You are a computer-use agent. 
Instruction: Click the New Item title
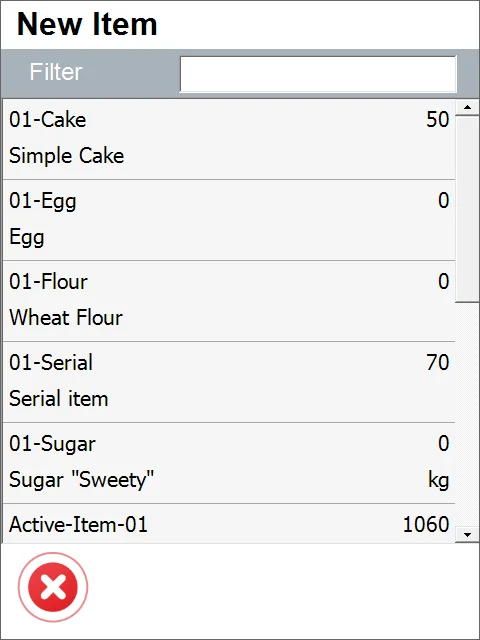tap(87, 24)
